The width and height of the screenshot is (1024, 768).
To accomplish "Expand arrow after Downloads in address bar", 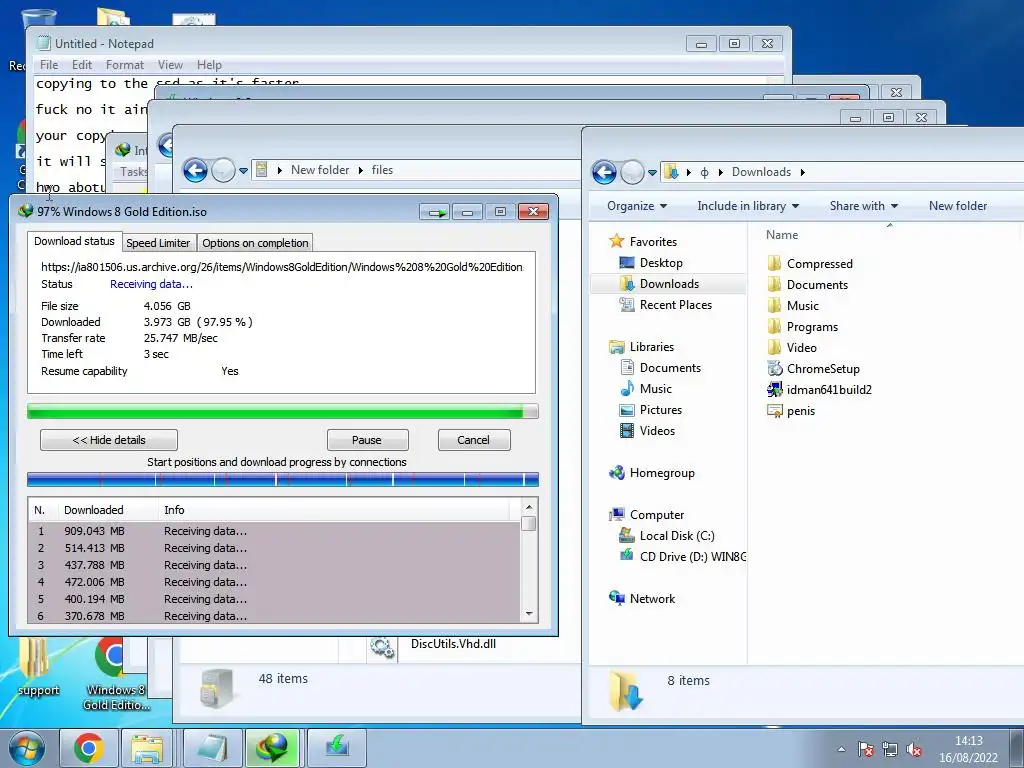I will click(803, 172).
